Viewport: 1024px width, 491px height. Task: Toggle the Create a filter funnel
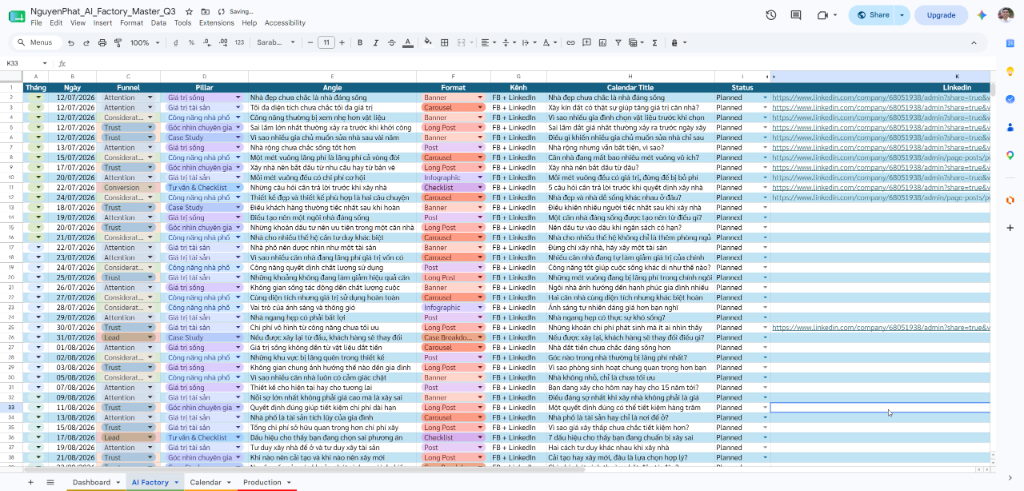(618, 43)
